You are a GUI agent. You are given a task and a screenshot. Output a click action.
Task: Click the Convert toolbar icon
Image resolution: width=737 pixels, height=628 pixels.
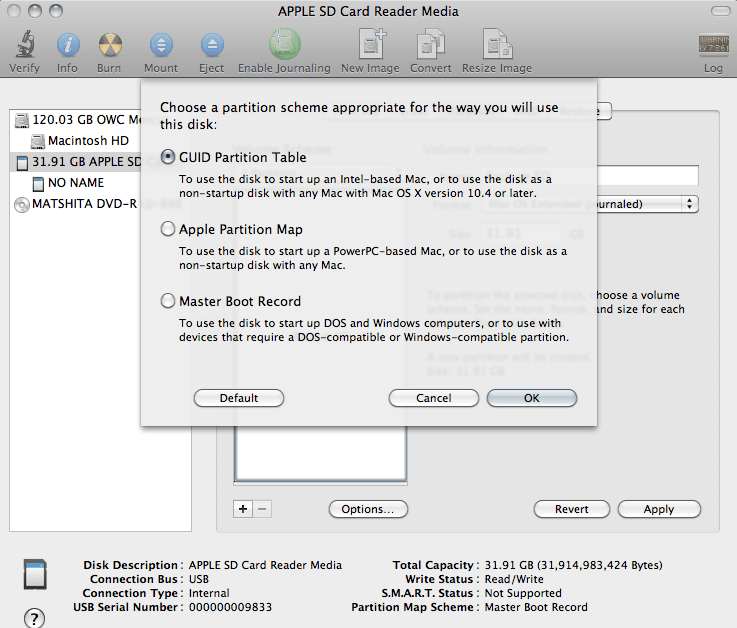click(431, 44)
